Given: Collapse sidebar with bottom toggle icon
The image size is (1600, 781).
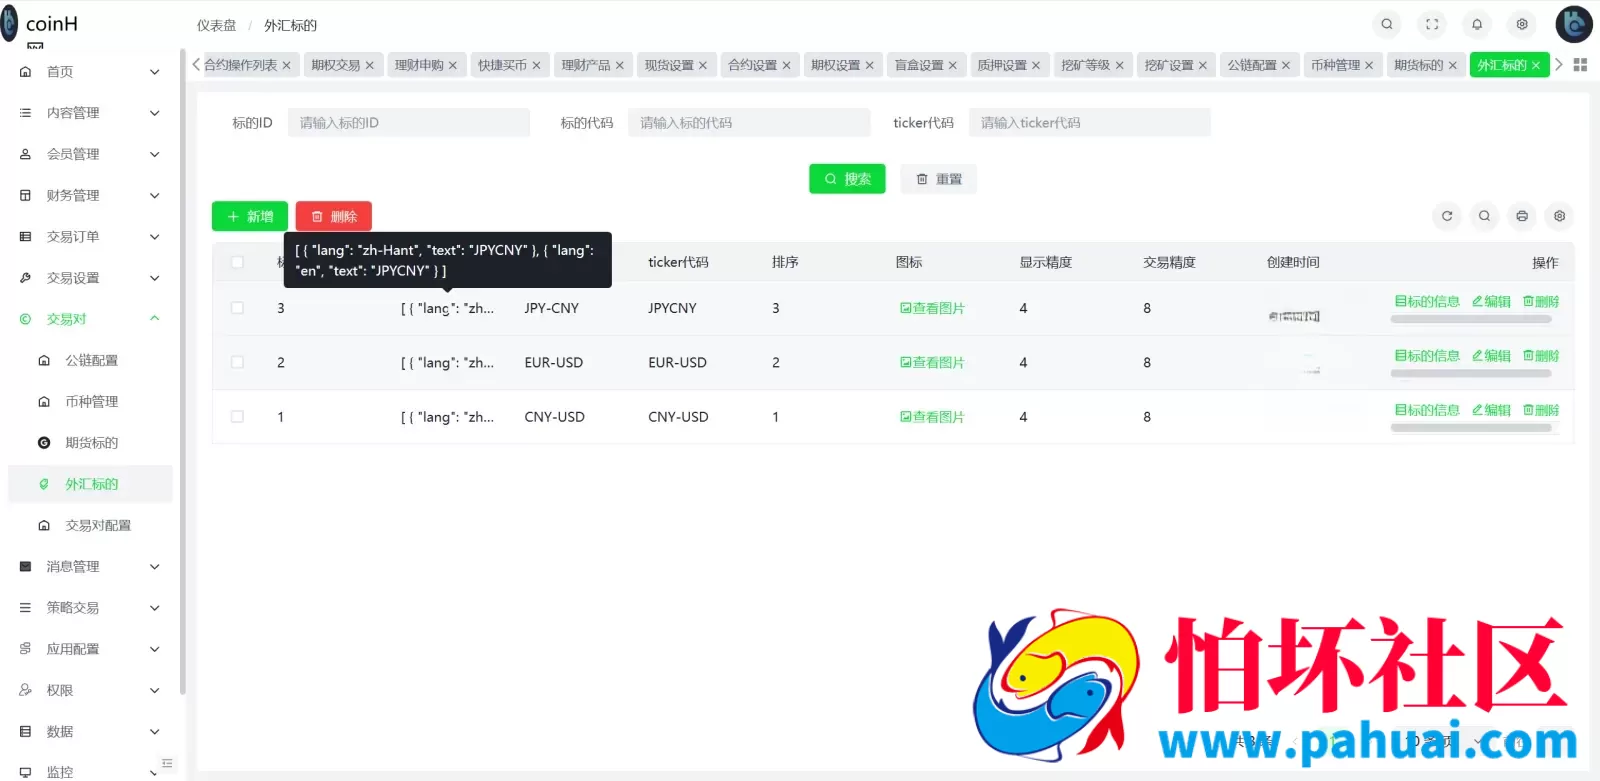Looking at the screenshot, I should pos(167,763).
